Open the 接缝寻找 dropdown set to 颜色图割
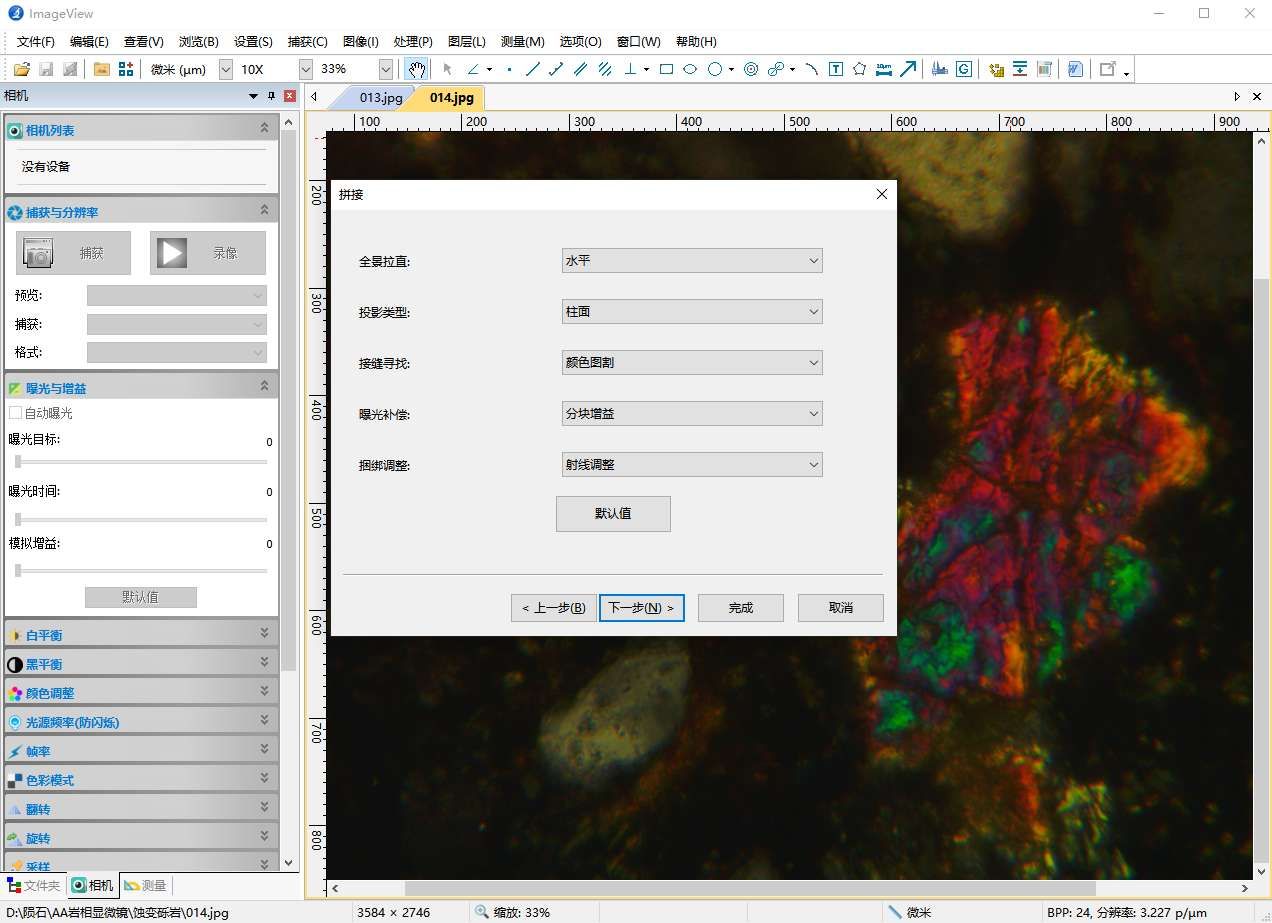 [x=692, y=363]
